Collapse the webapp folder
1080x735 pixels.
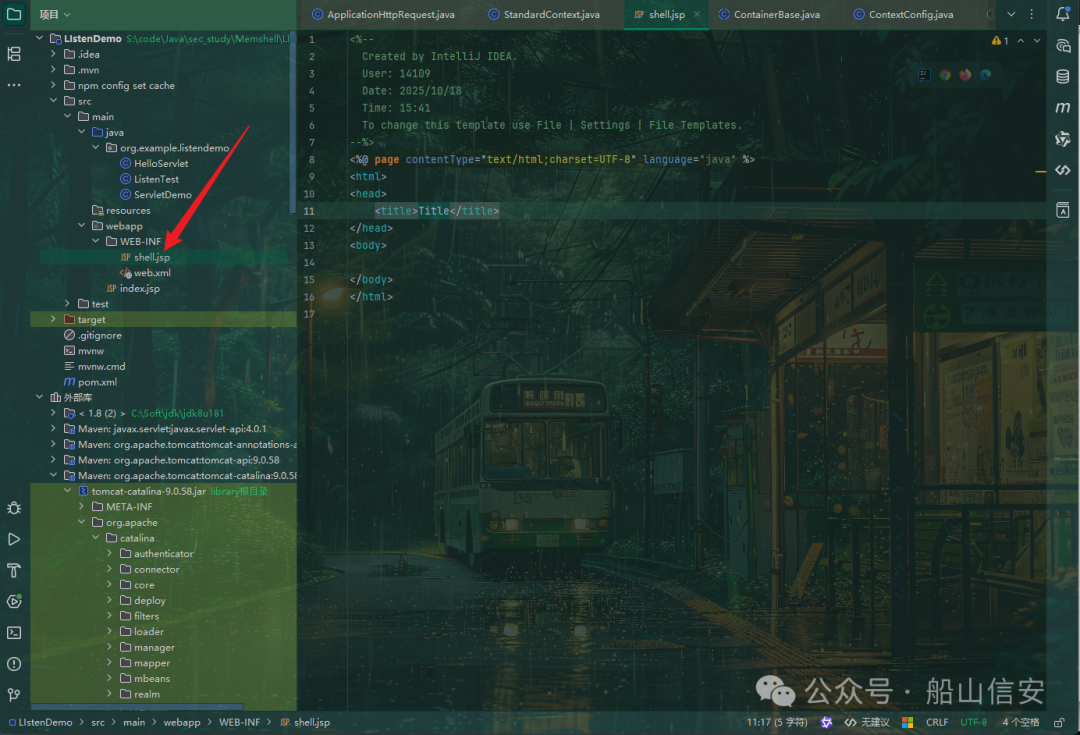pyautogui.click(x=81, y=225)
